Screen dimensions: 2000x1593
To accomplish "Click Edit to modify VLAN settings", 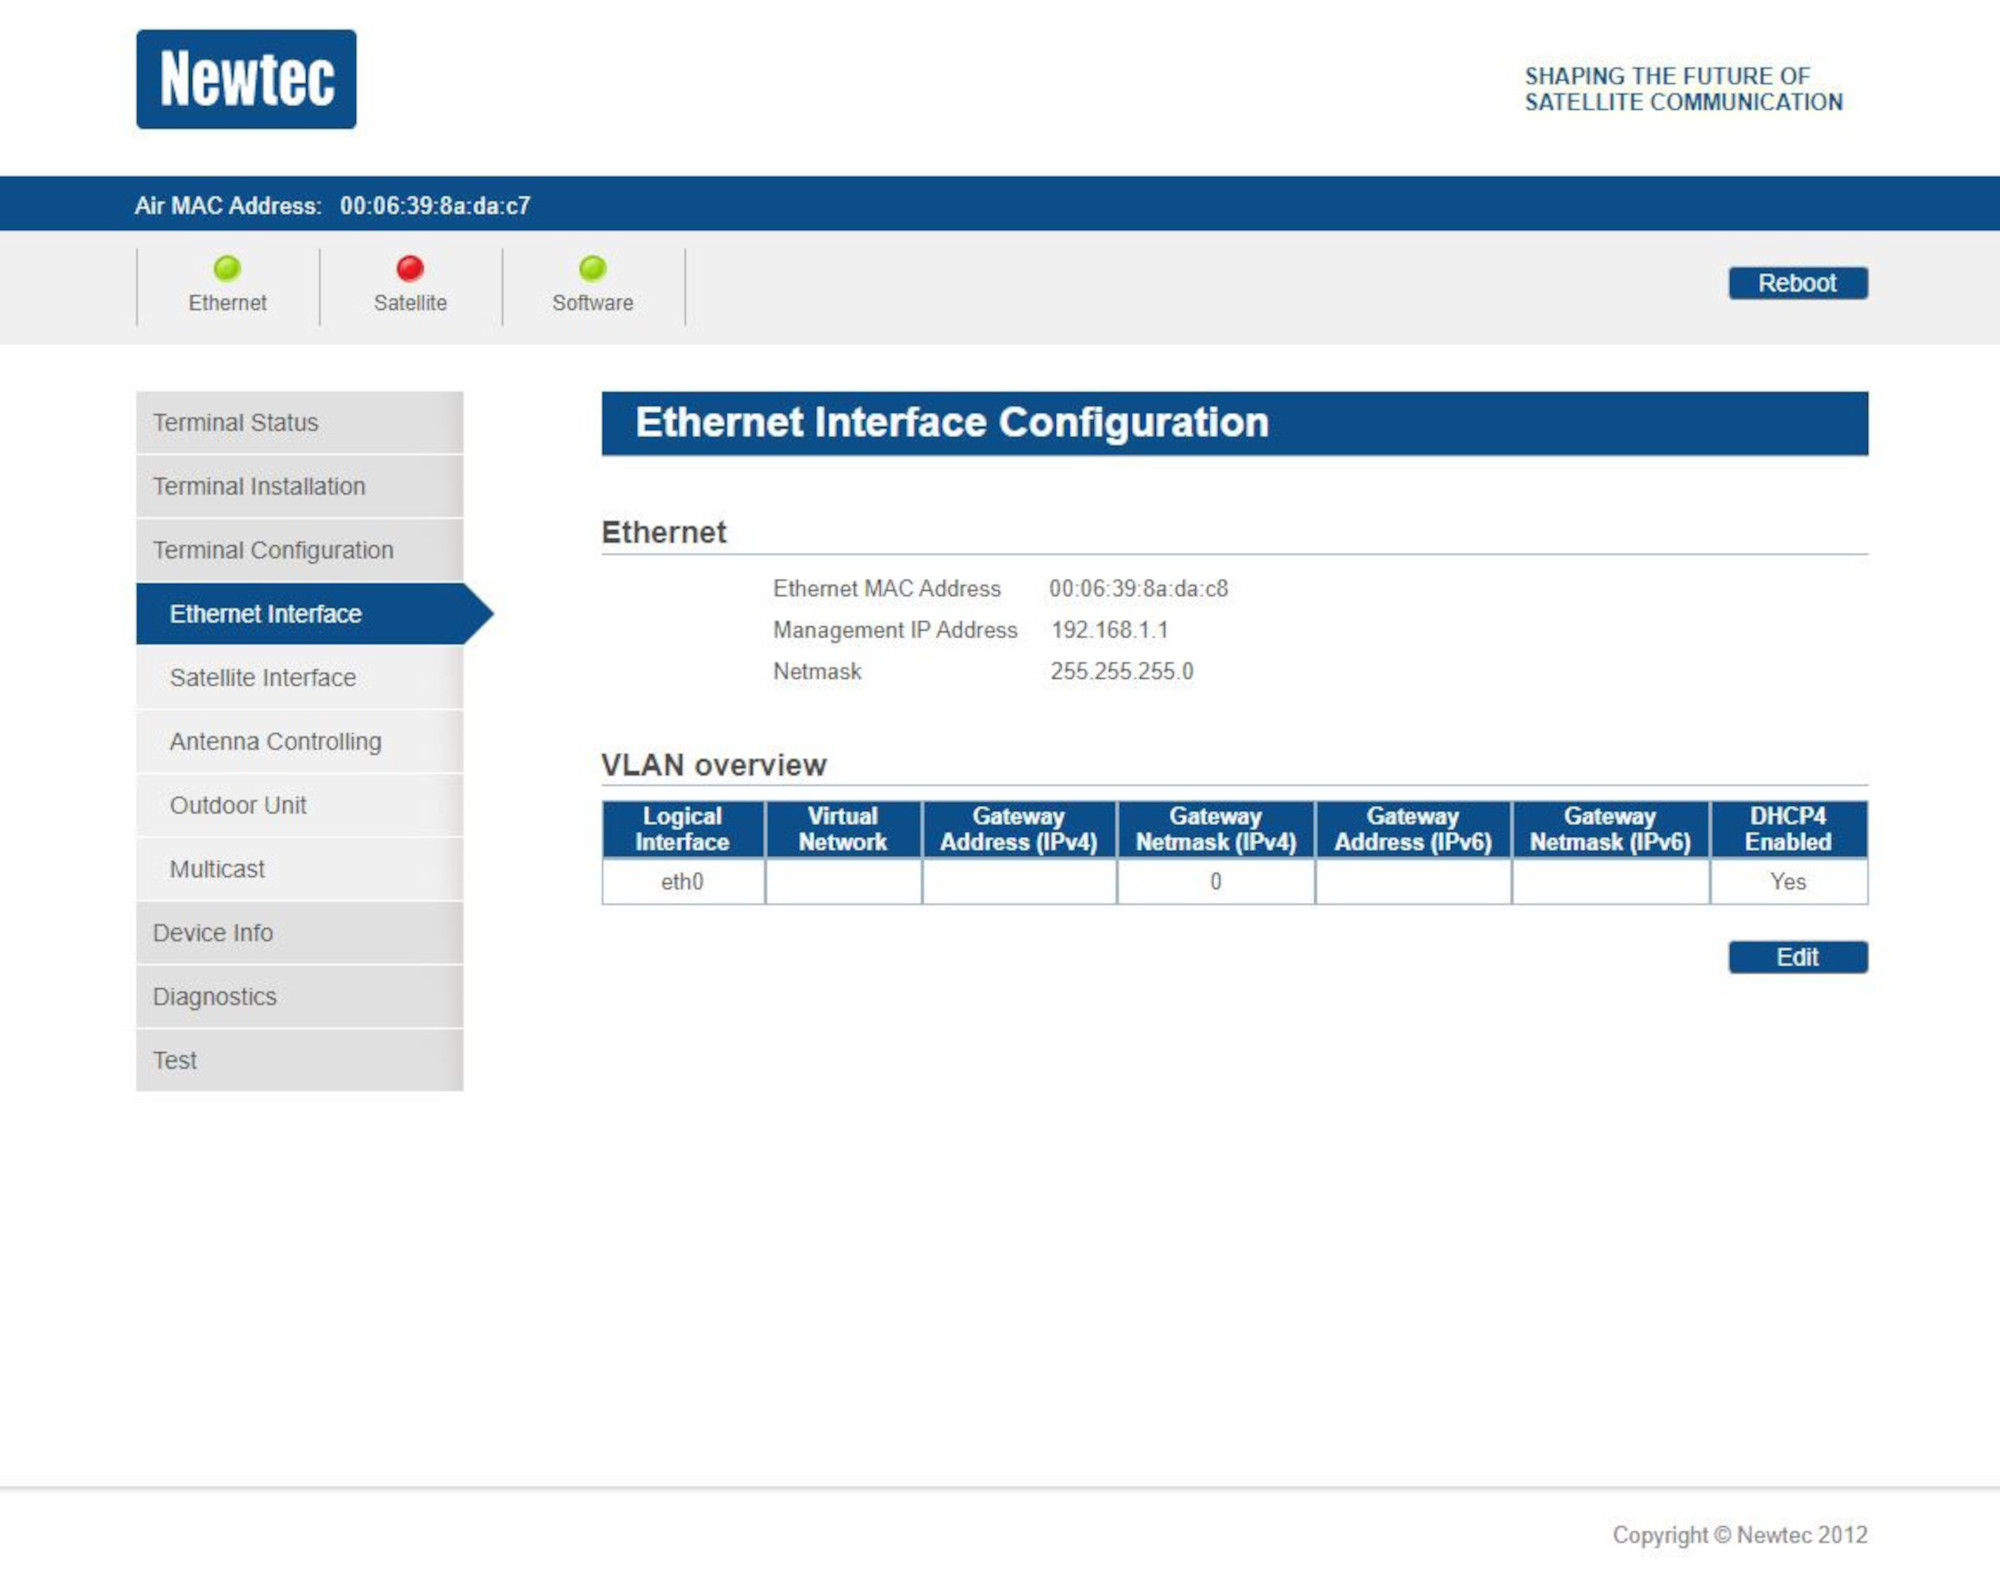I will tap(1797, 958).
